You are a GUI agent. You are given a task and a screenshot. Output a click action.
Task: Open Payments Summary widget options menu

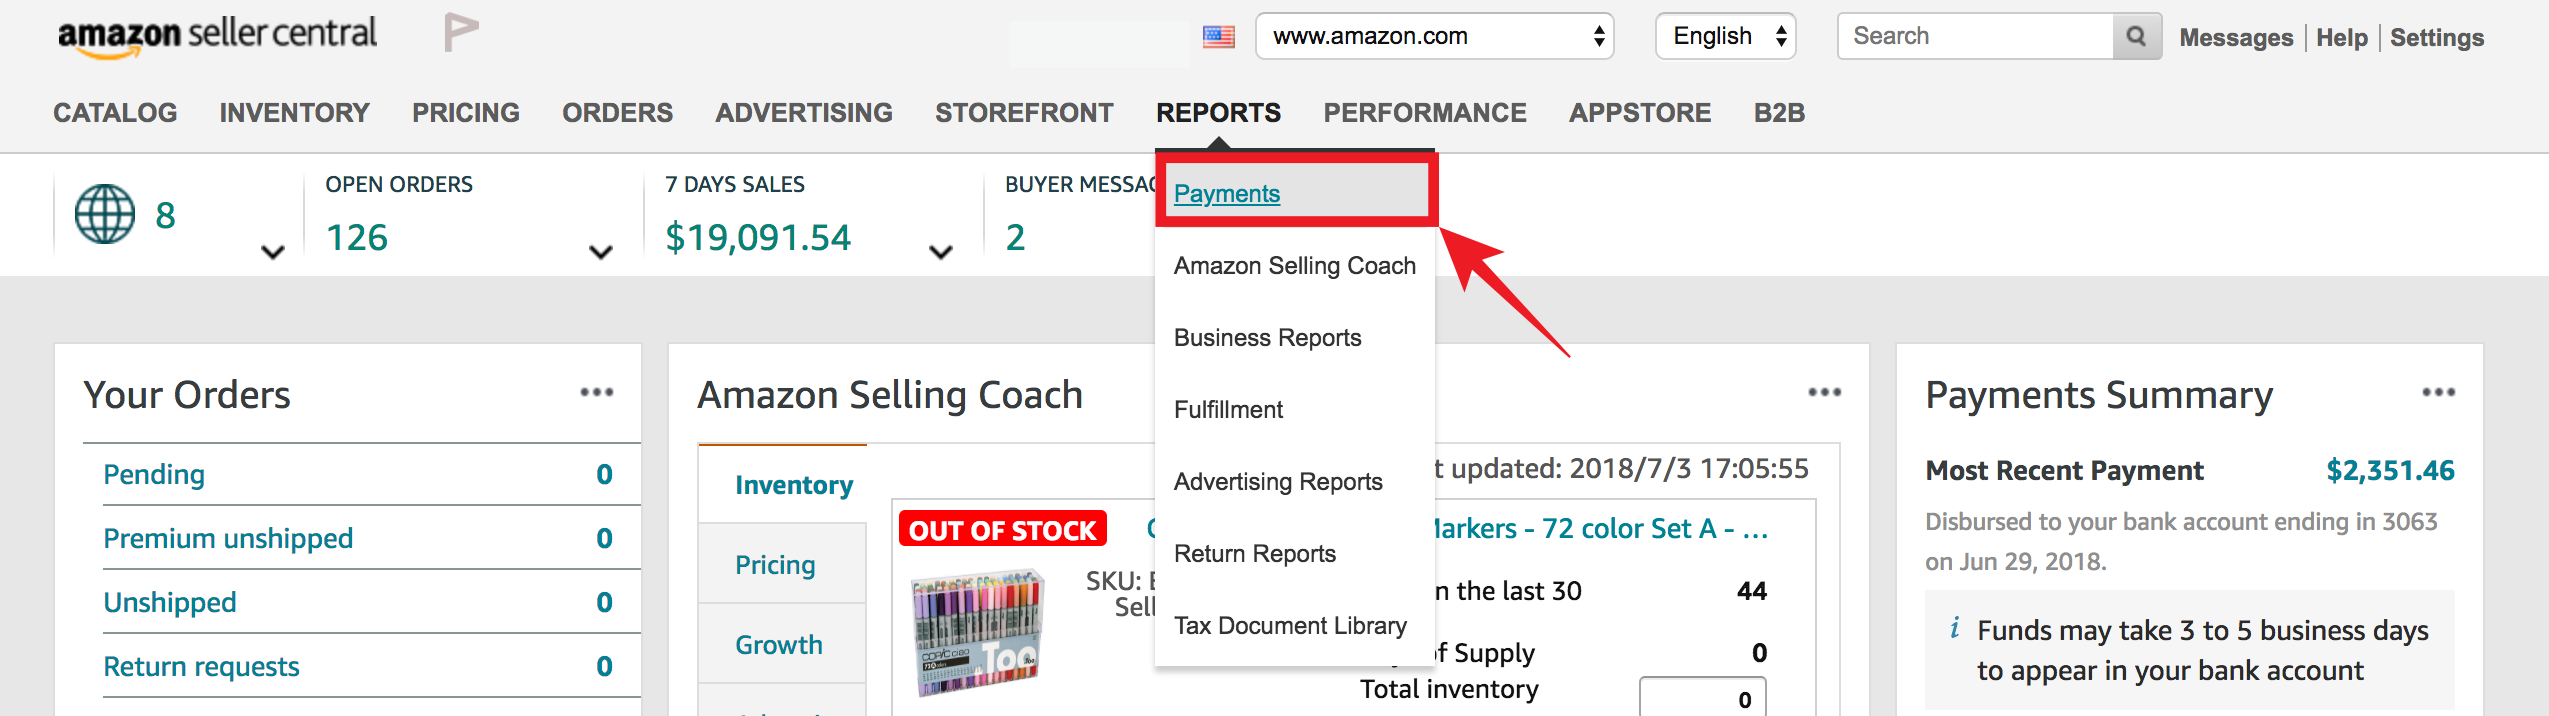coord(2439,392)
